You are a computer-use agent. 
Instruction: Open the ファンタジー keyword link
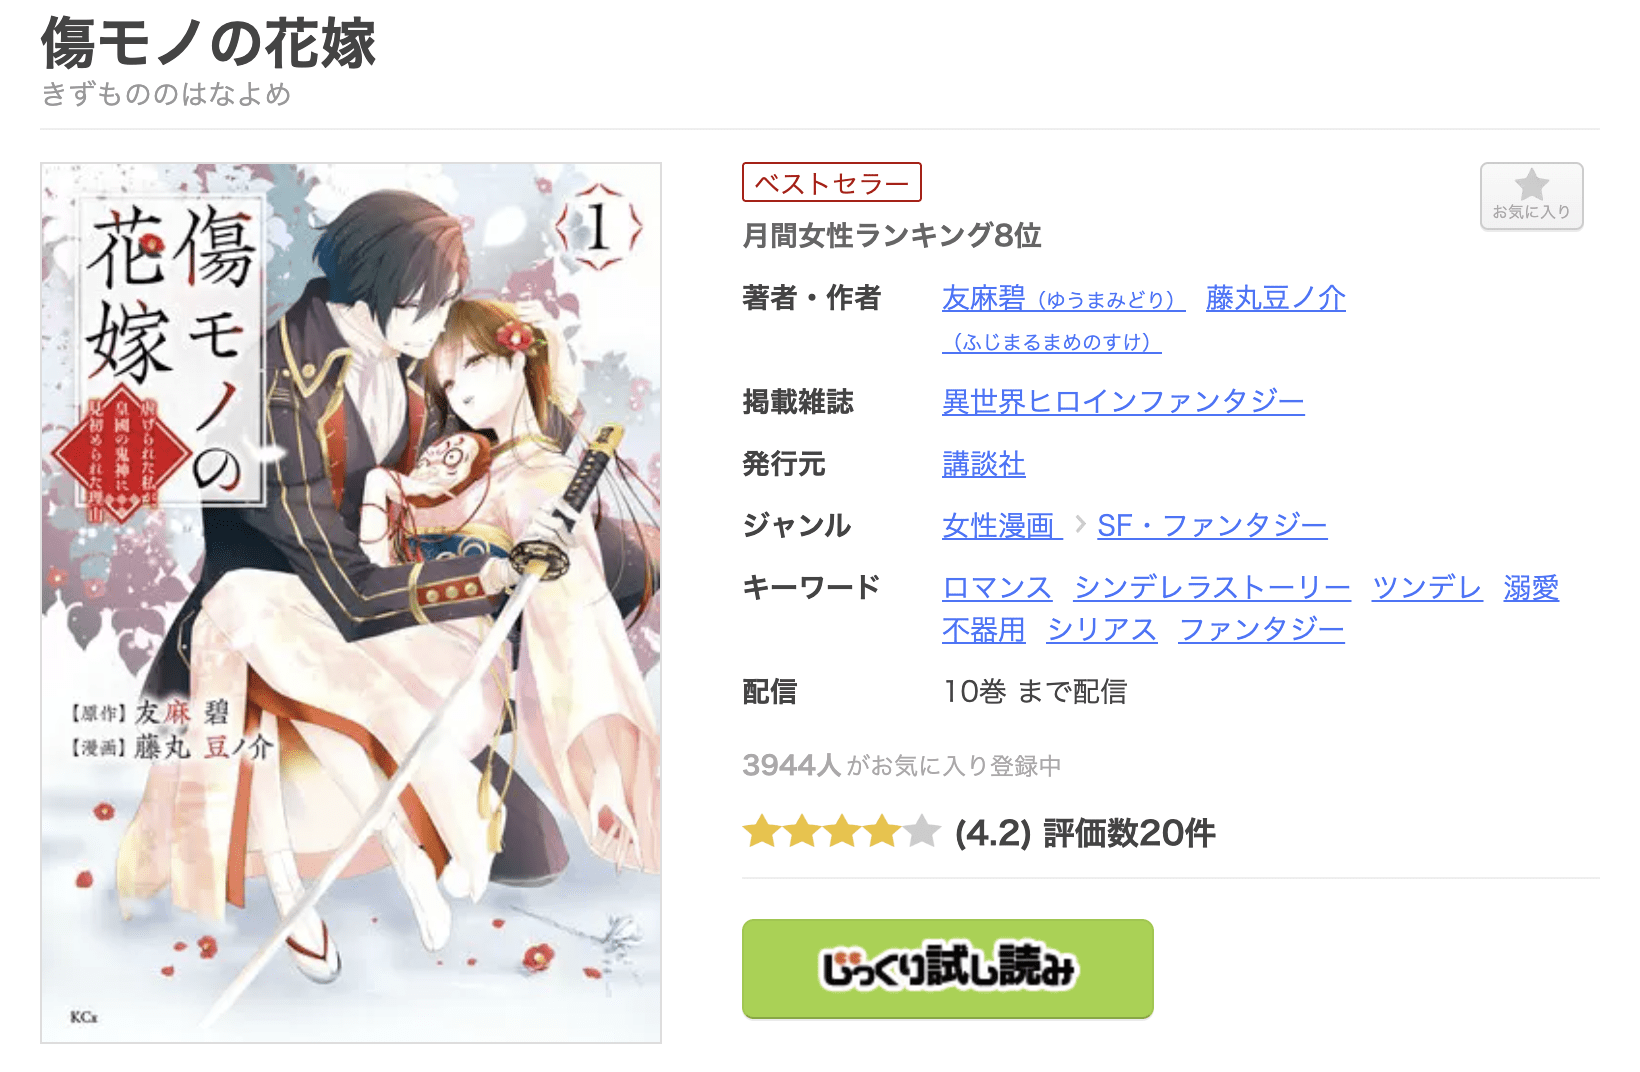click(1262, 630)
